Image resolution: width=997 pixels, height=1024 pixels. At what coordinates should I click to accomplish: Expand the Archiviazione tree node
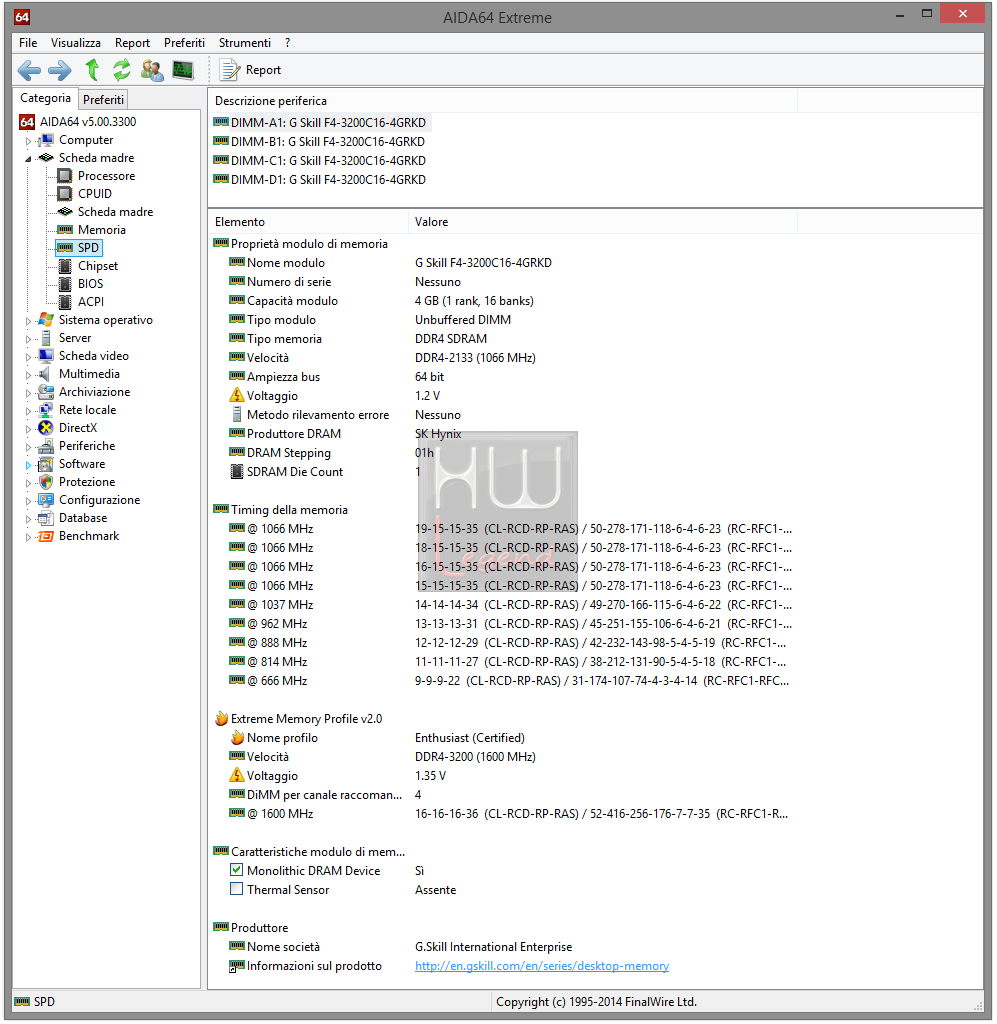pos(28,392)
